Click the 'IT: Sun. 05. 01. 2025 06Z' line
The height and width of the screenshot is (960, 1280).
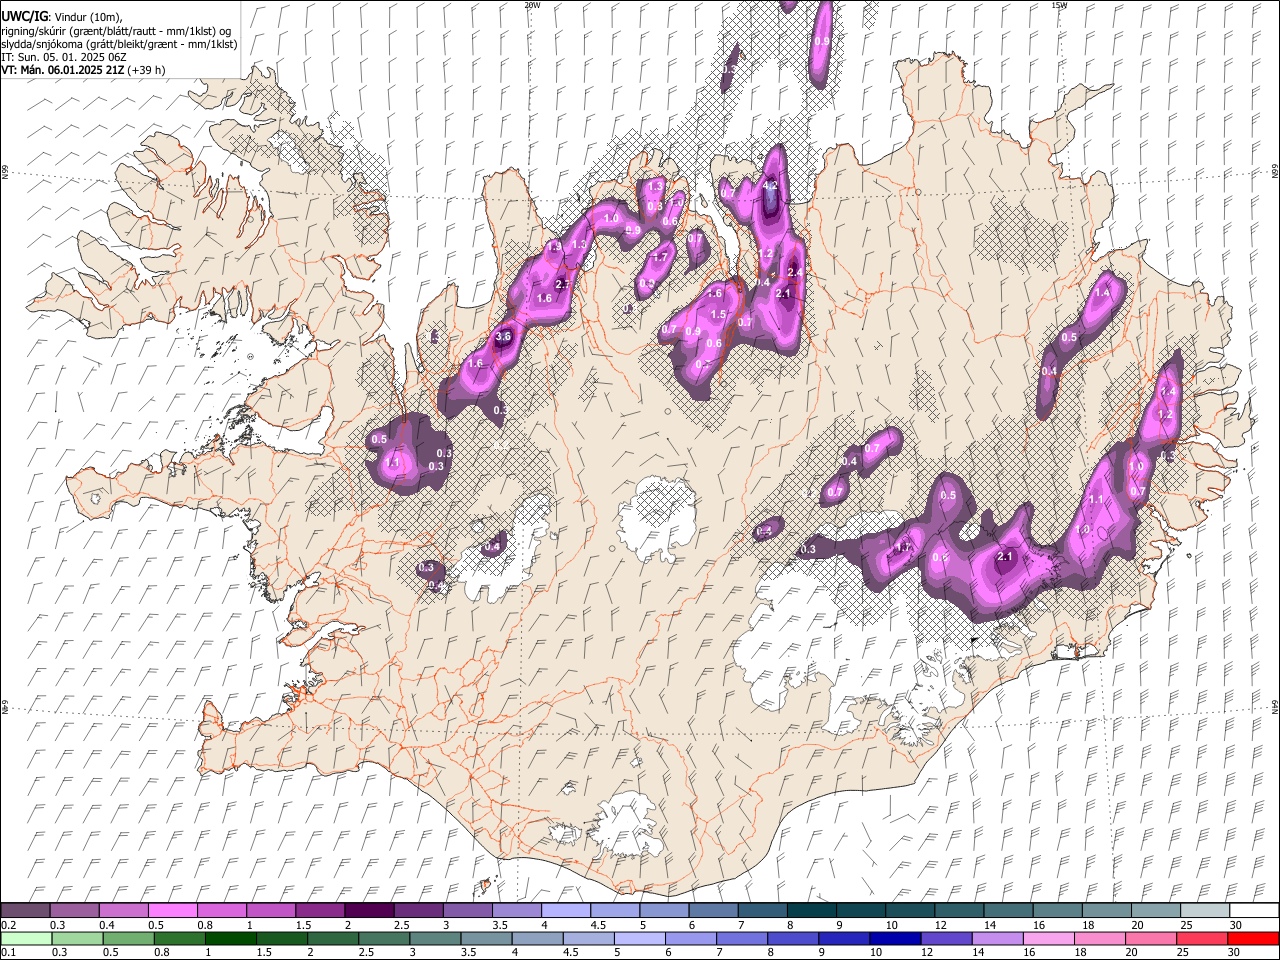tap(63, 57)
